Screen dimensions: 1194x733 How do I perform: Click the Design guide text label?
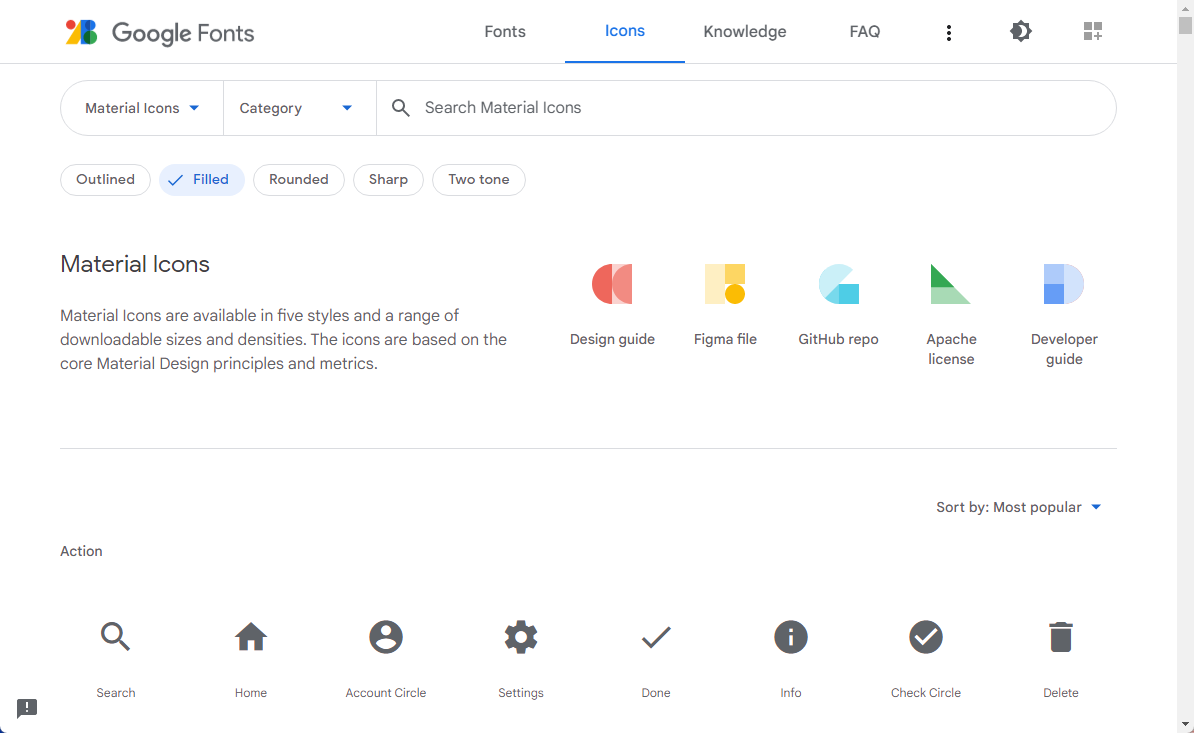pos(612,339)
